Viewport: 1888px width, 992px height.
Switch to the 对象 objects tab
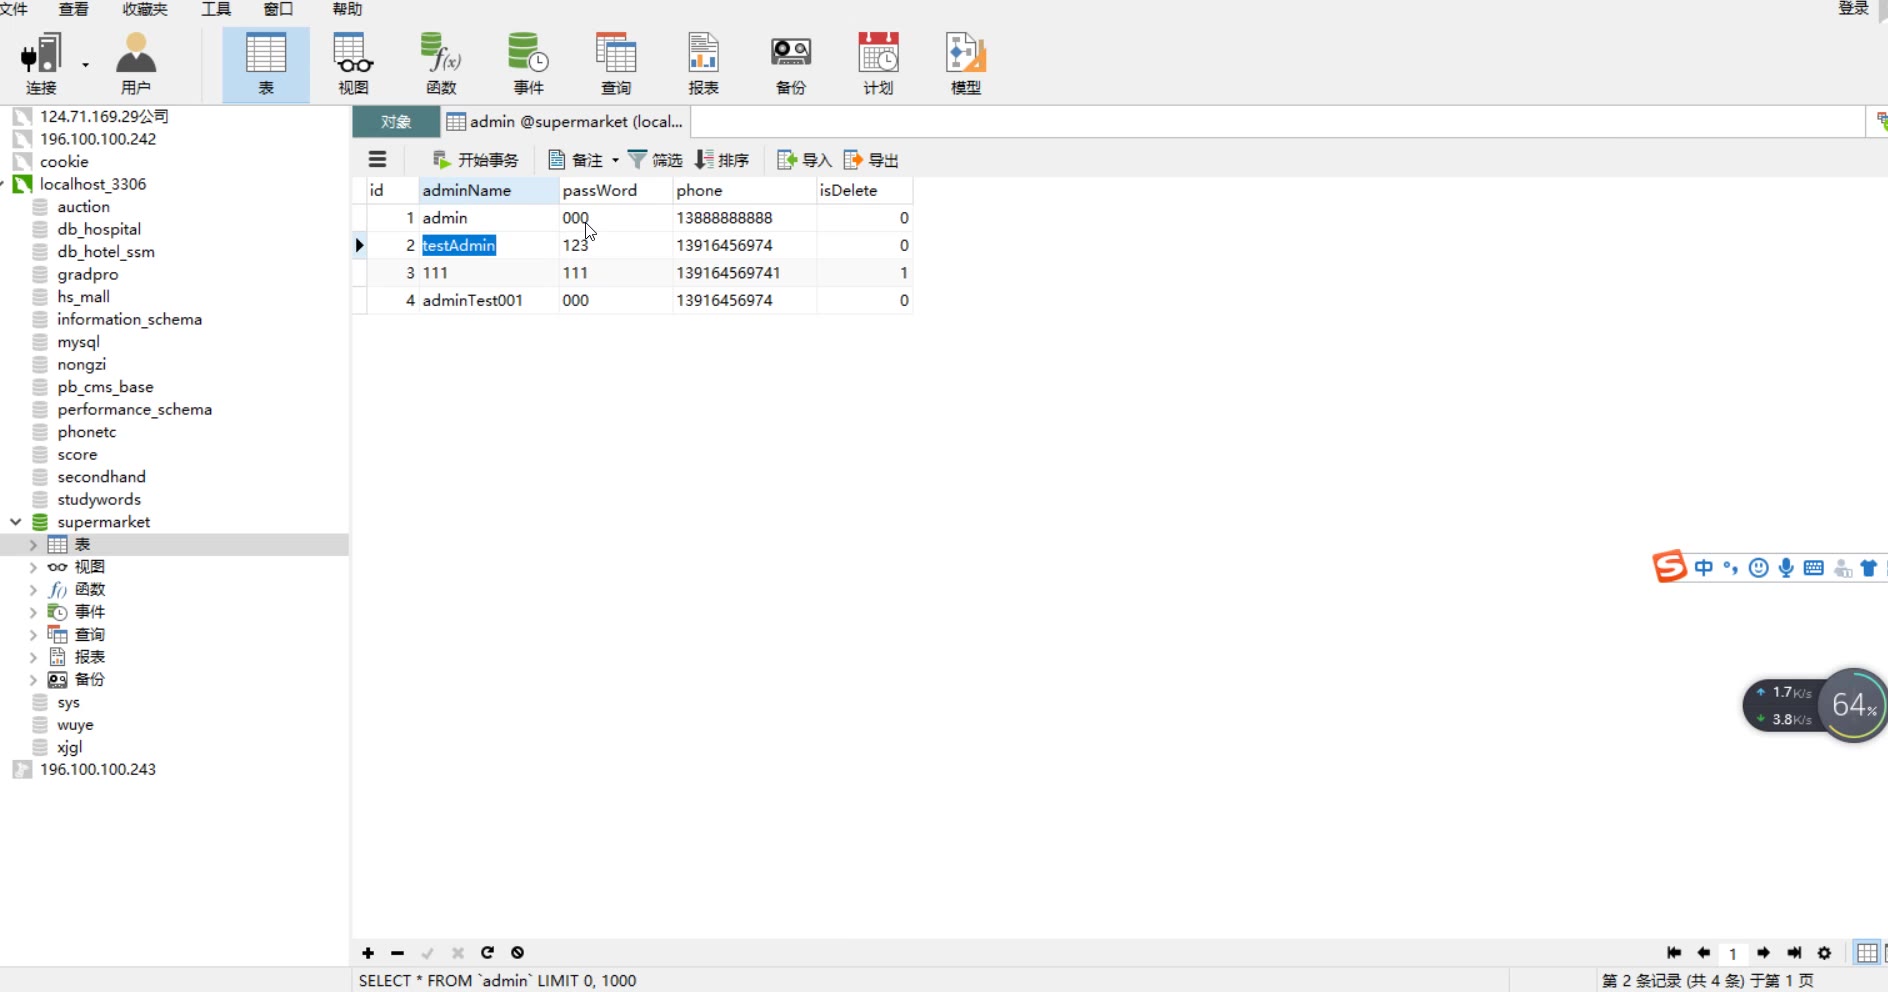[x=396, y=122]
